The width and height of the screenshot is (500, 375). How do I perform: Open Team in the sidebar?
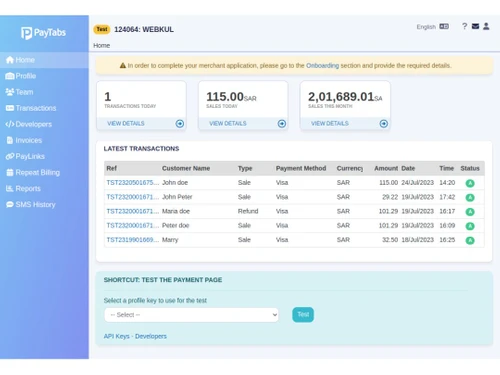point(44,92)
